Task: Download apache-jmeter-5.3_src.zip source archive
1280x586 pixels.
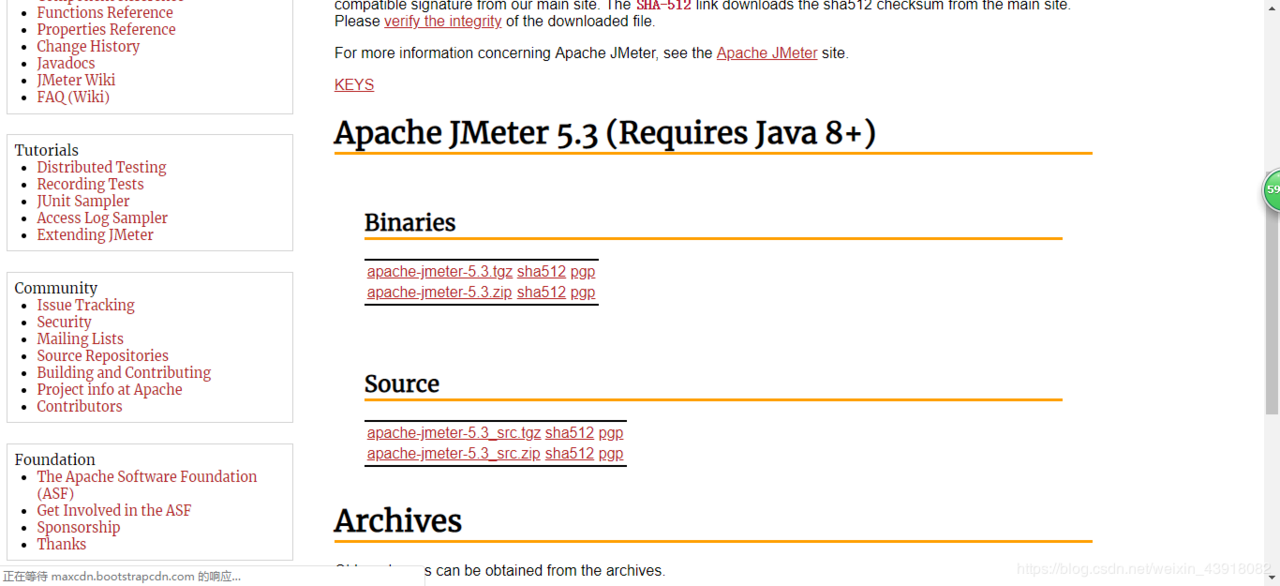Action: tap(453, 454)
